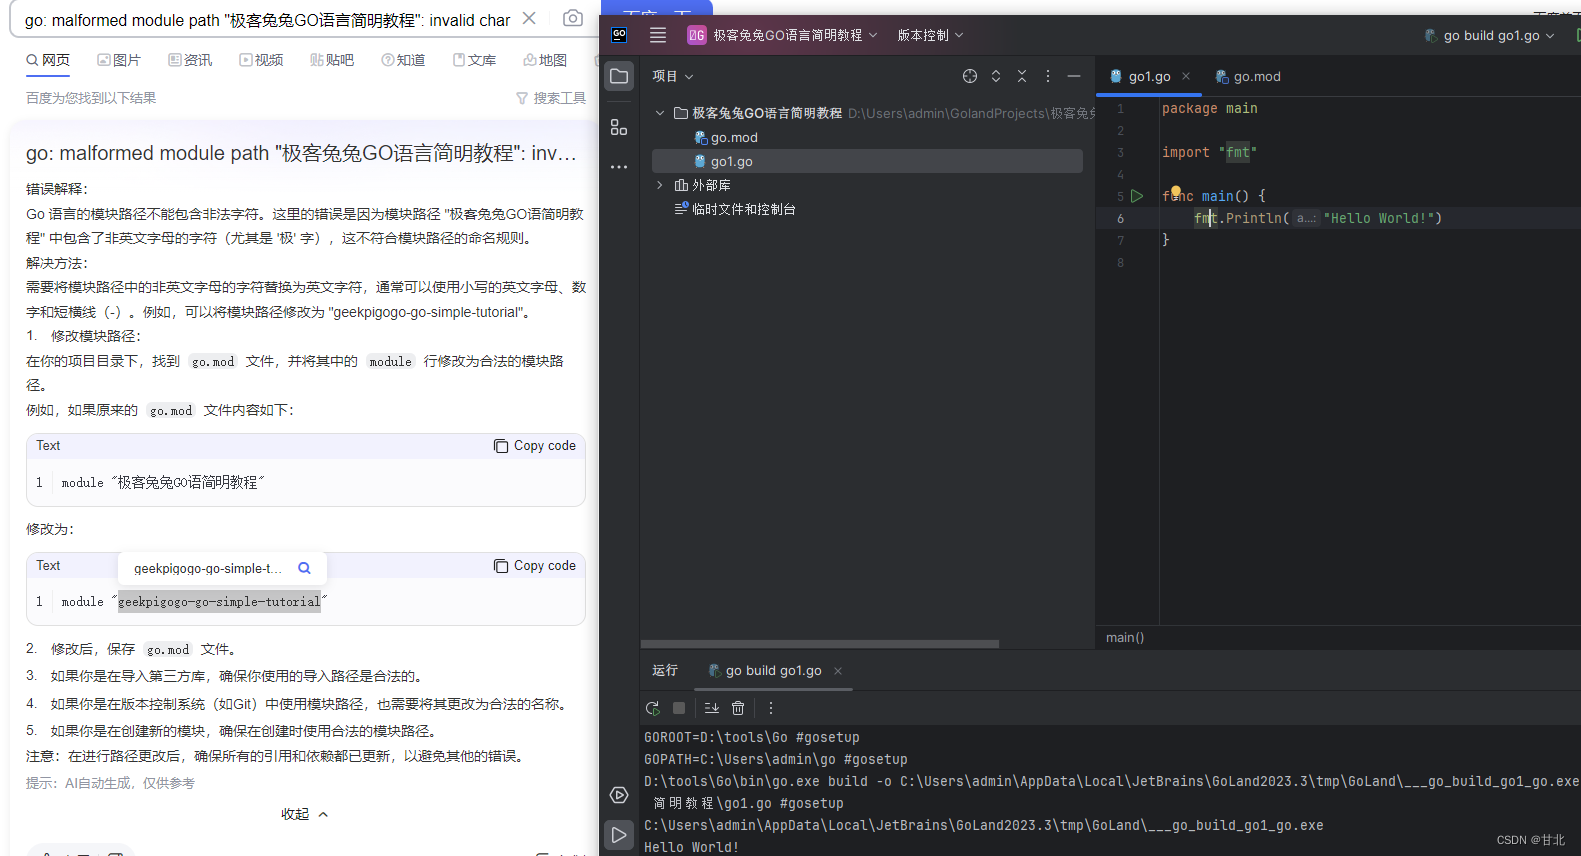Click GOROOT console output line
Screen dimensions: 1581x856
click(x=752, y=737)
